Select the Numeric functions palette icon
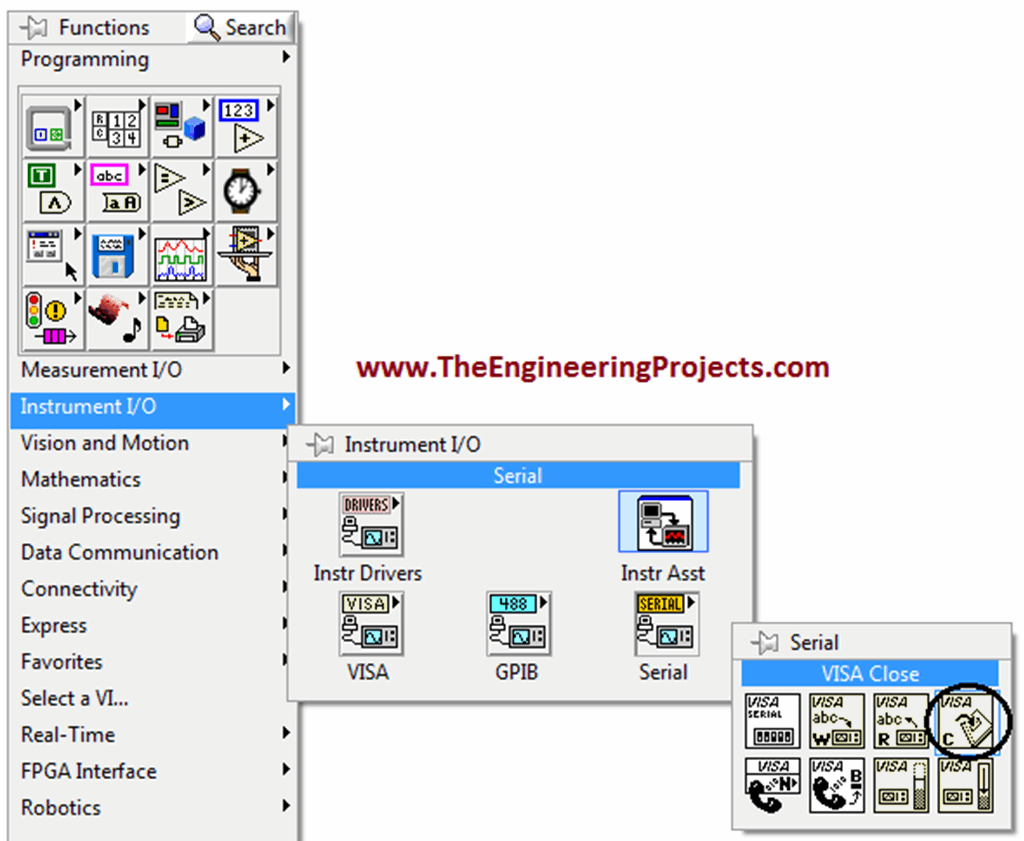Screen dimensions: 1024x841 pyautogui.click(x=246, y=125)
